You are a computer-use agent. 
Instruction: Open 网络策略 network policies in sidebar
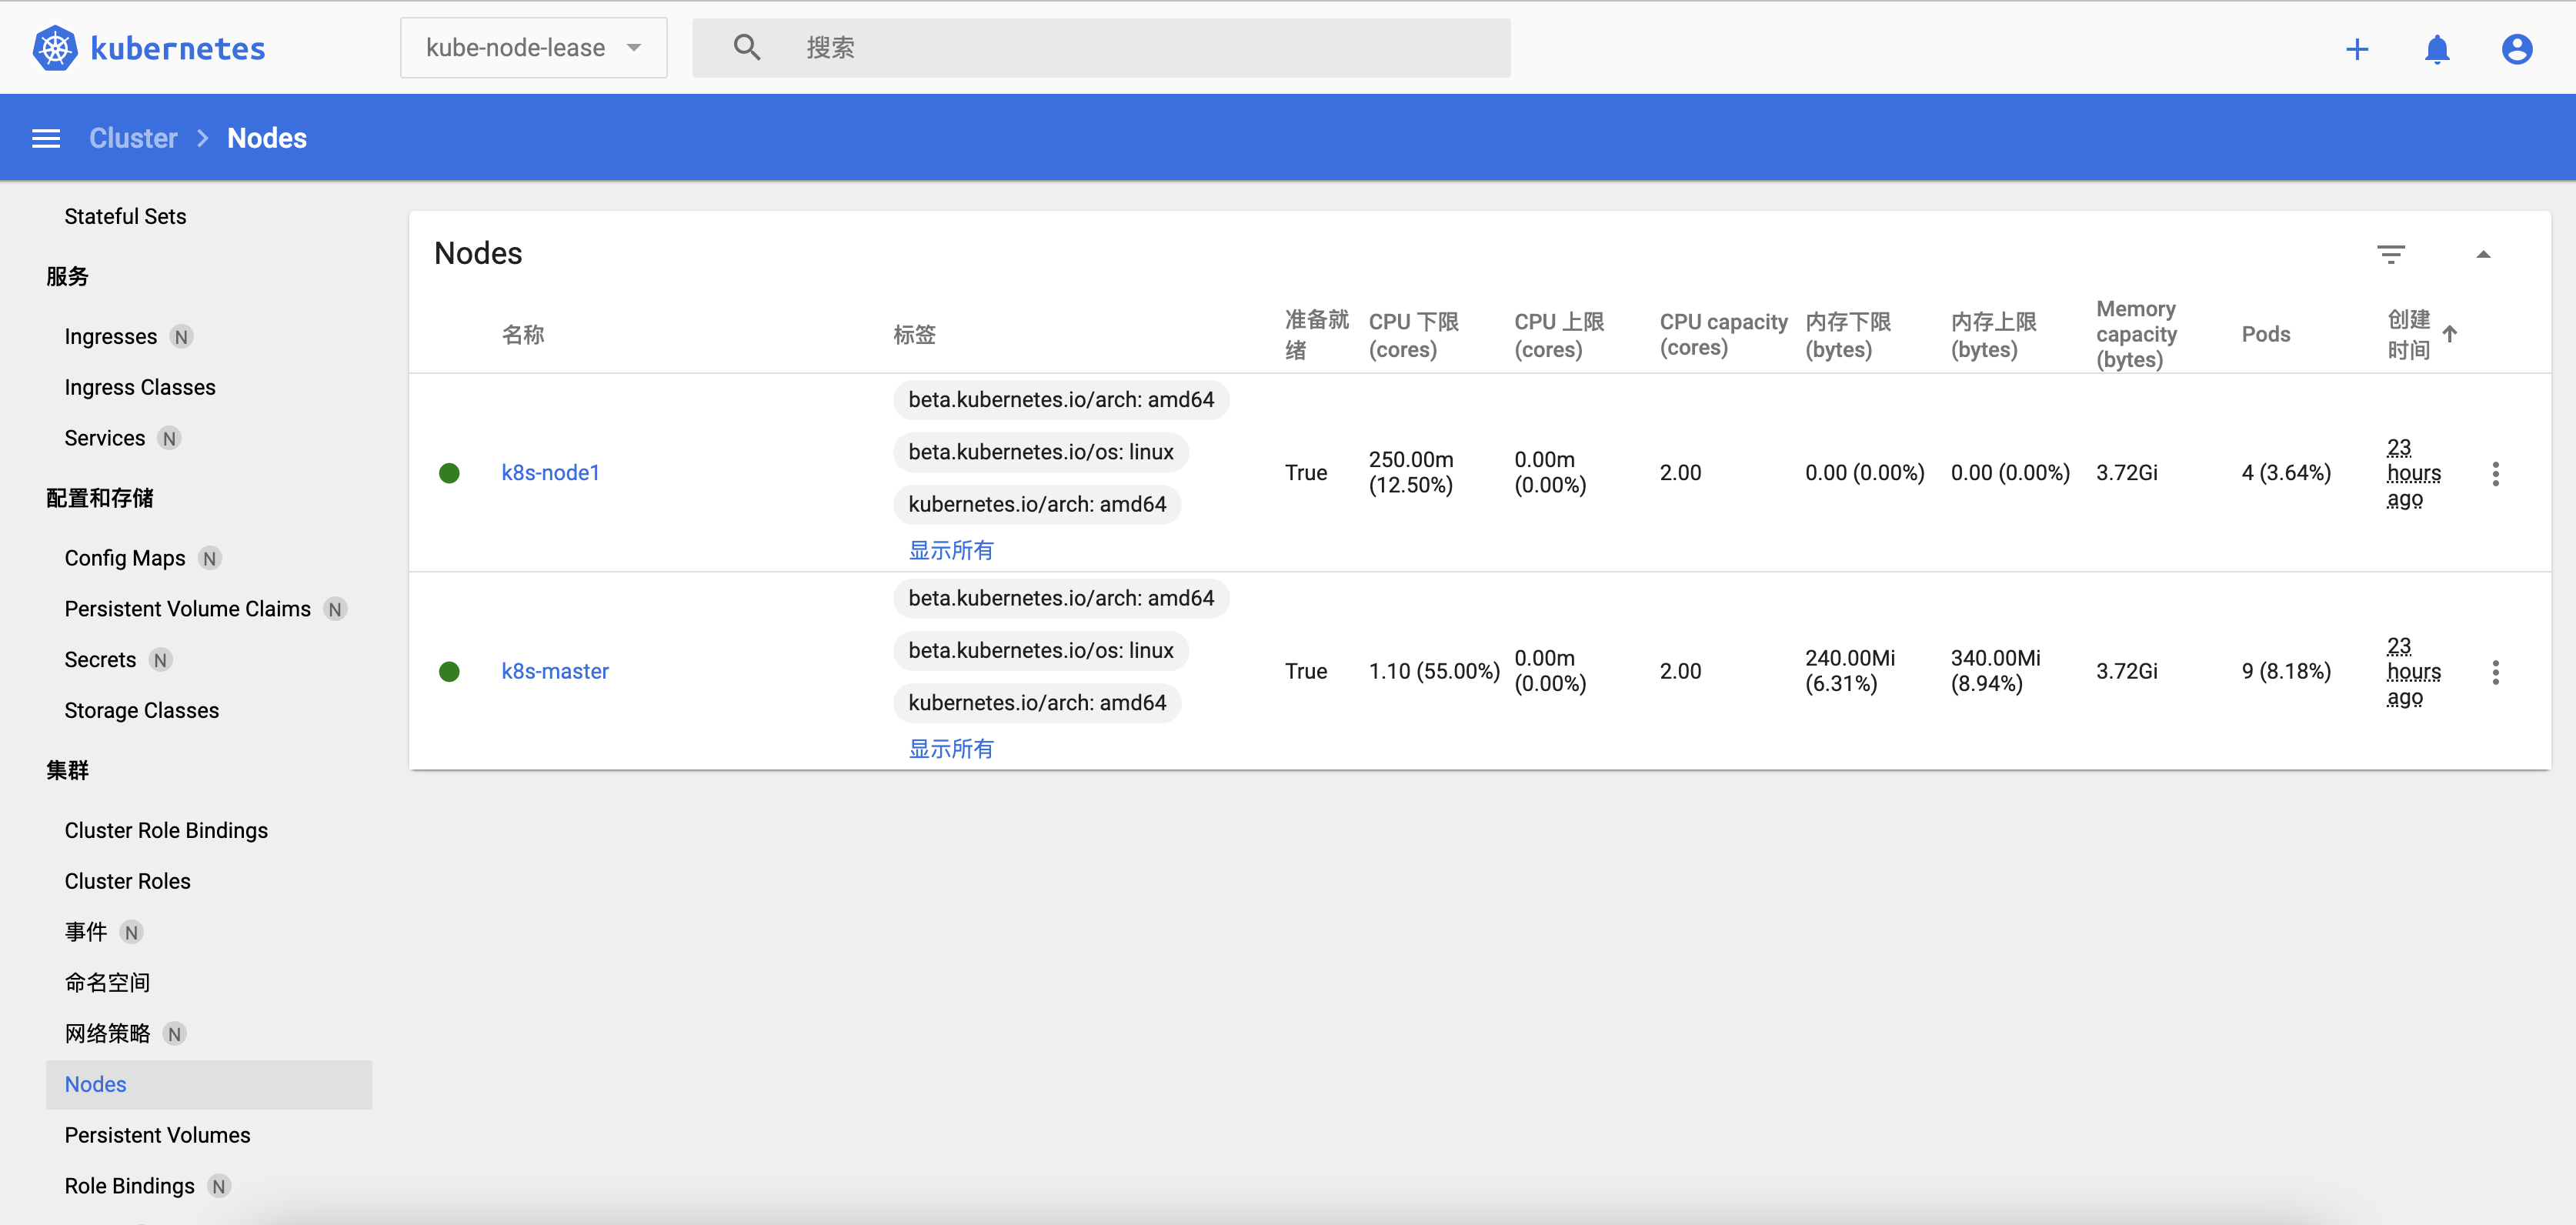(107, 1034)
